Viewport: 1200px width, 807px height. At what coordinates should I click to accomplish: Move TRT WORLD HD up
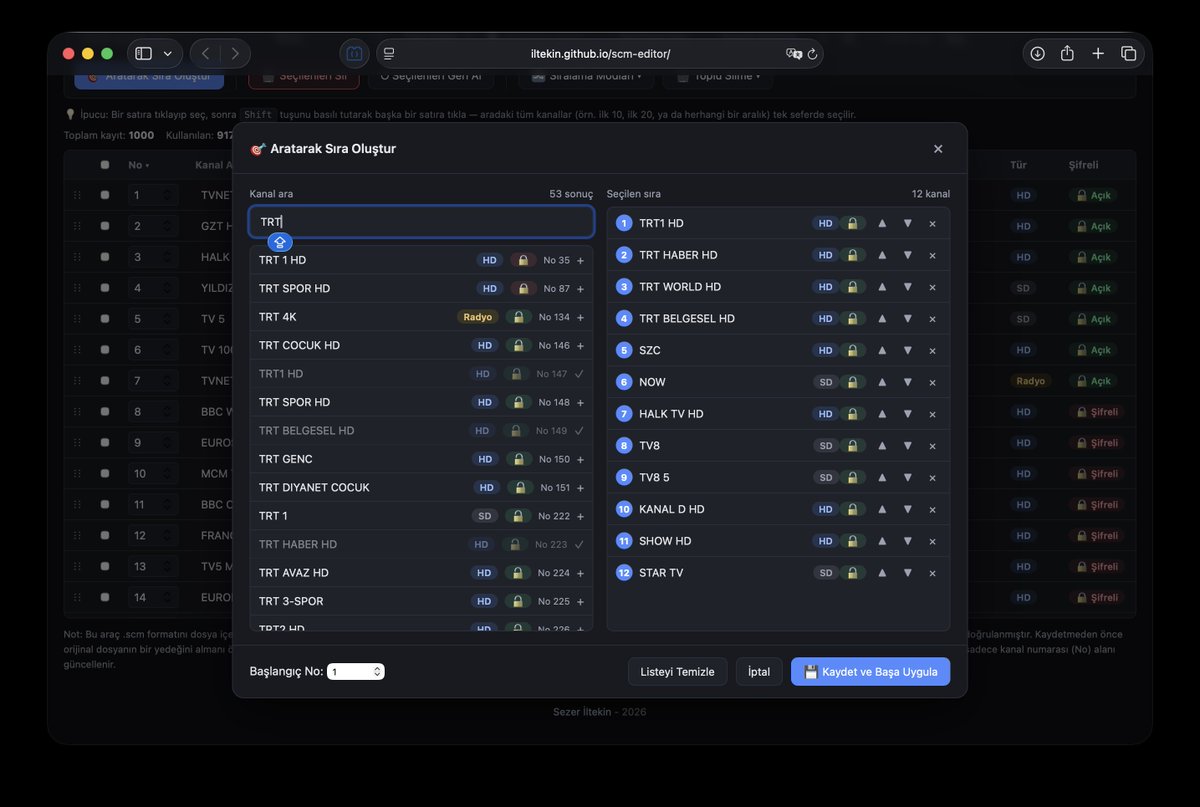point(882,287)
